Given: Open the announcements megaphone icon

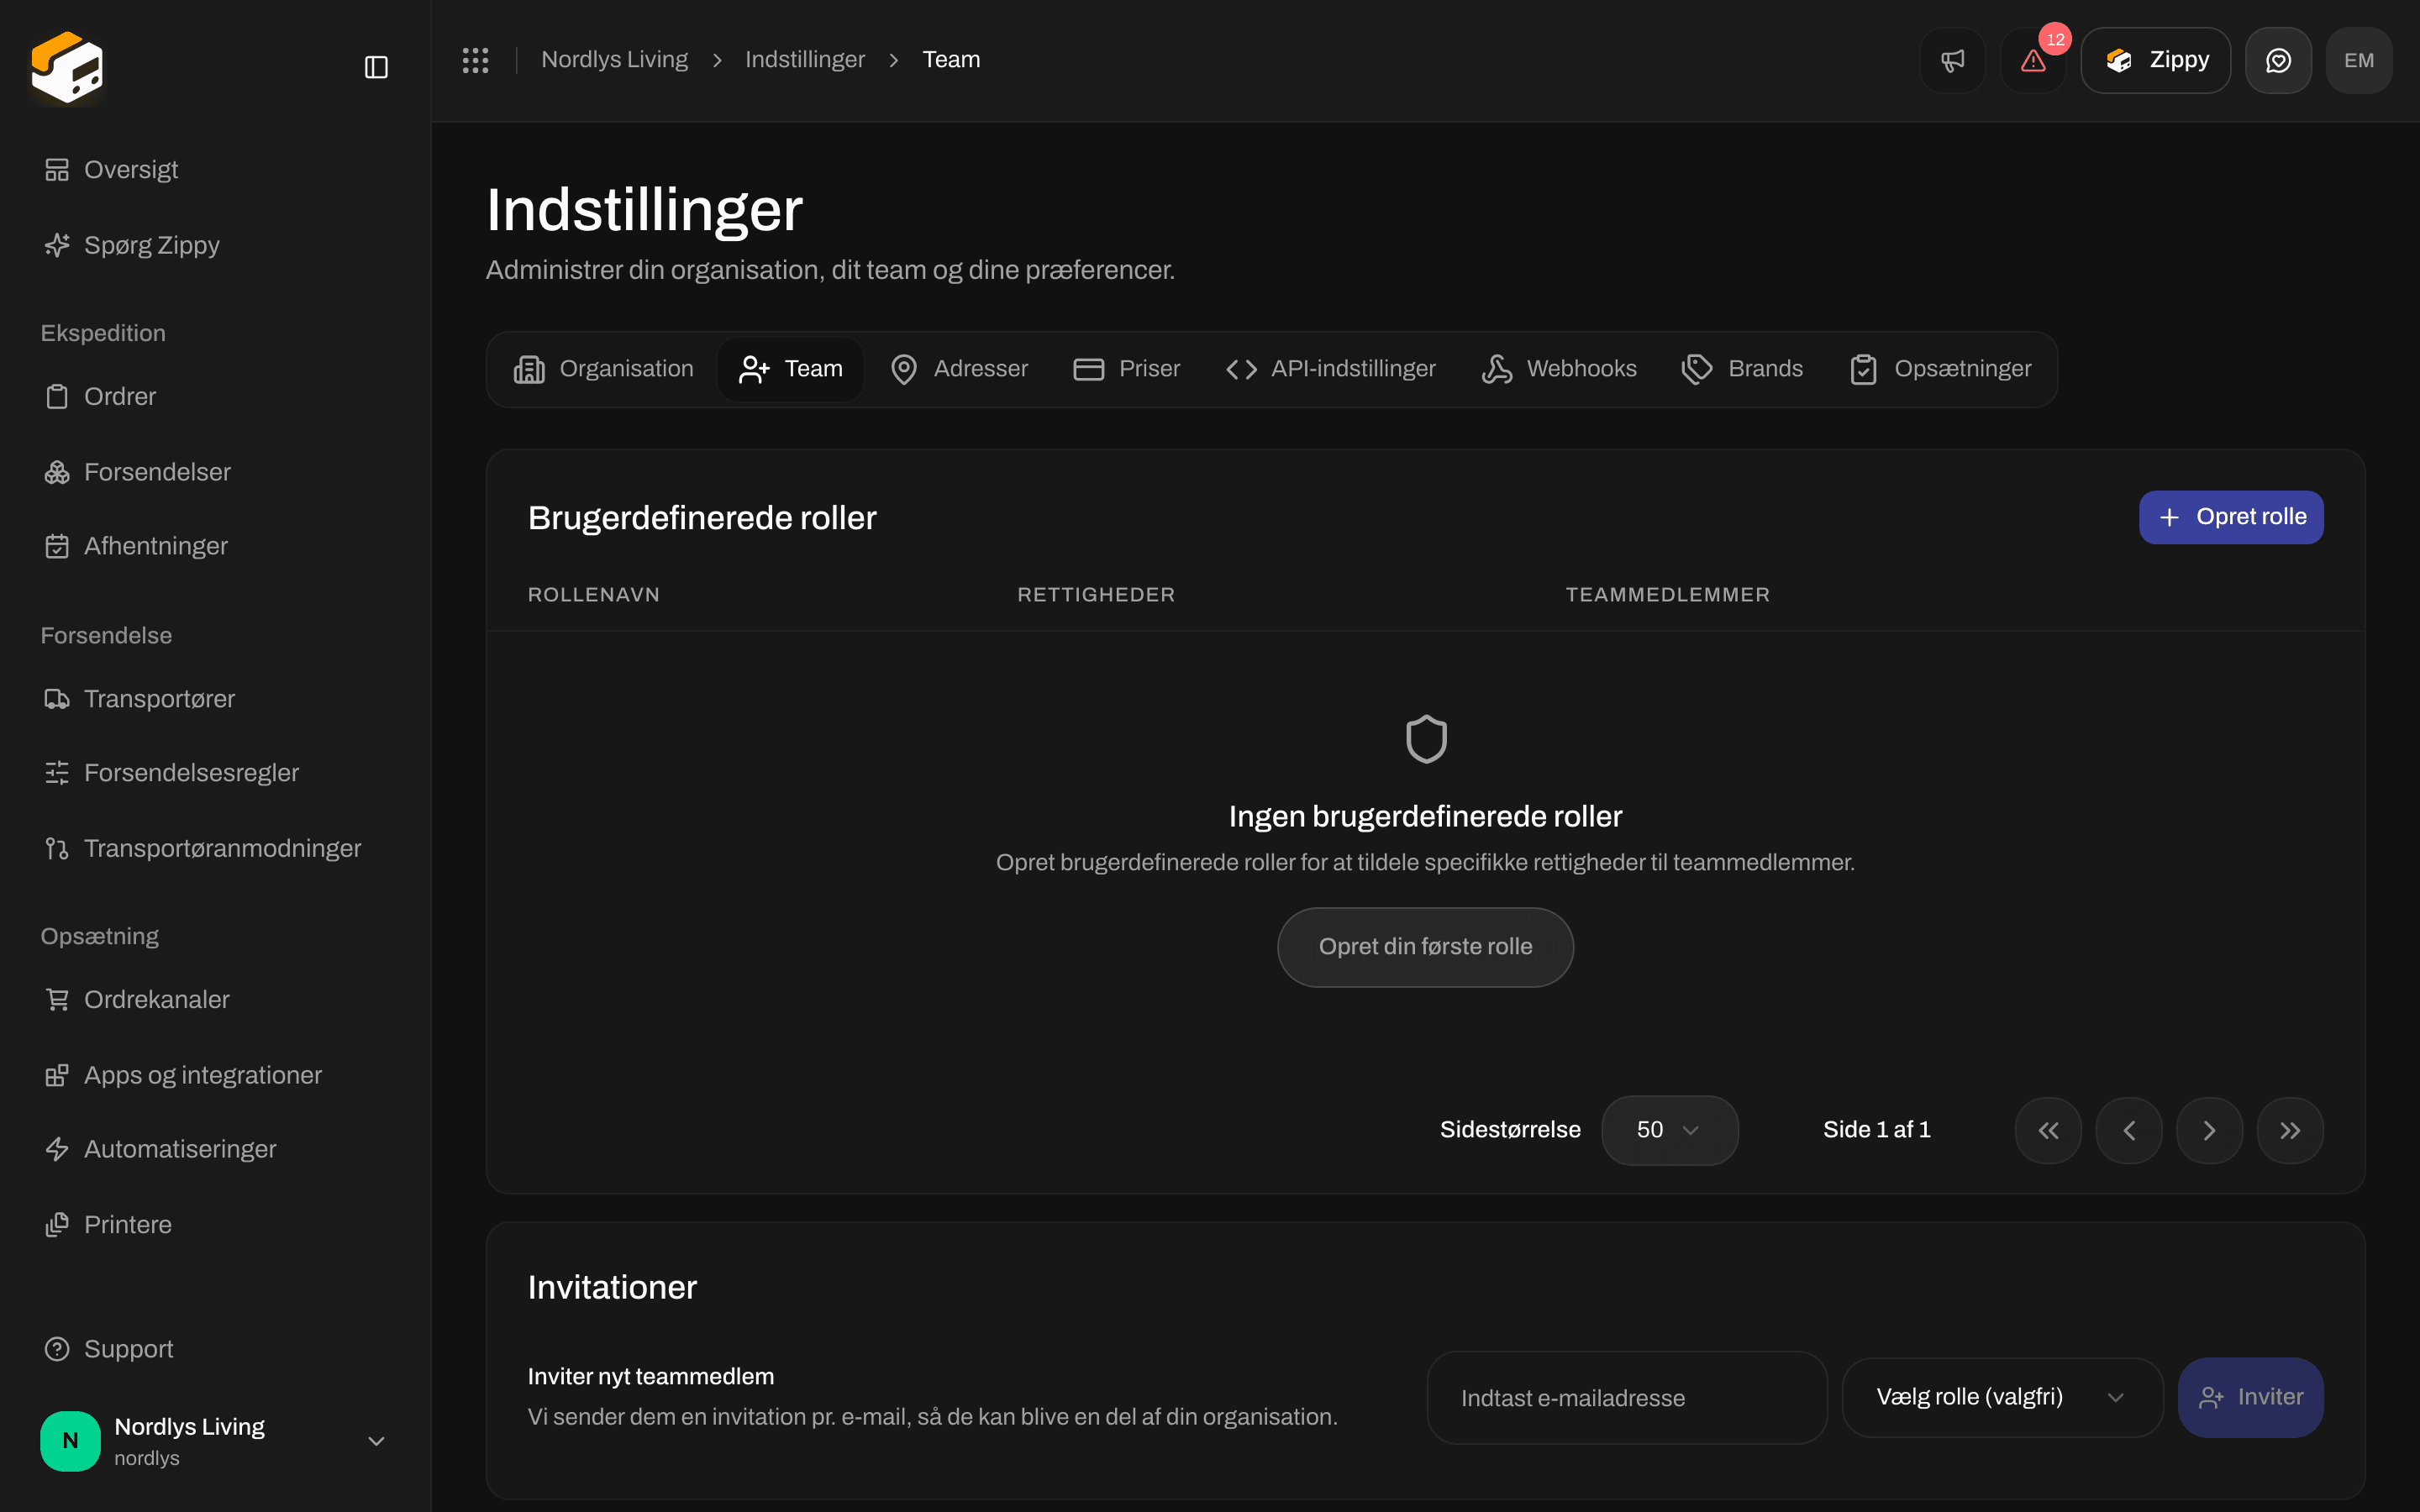Looking at the screenshot, I should [x=1952, y=60].
